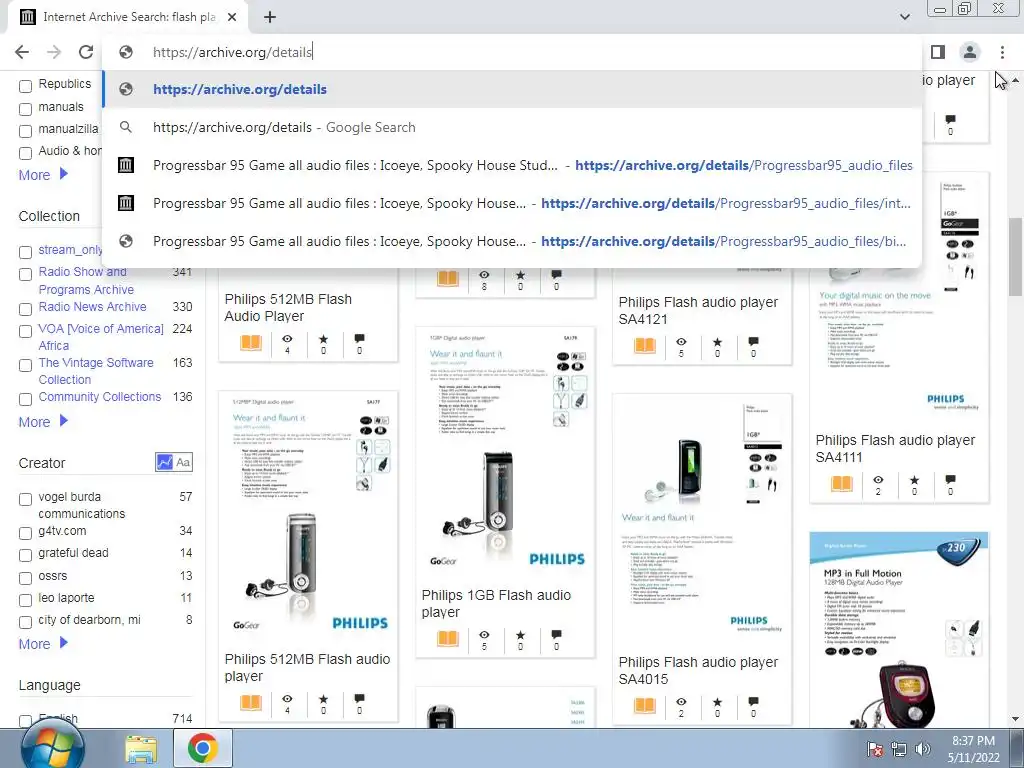Click book icon under Philips Flash audio player SA4015
The width and height of the screenshot is (1024, 768).
click(645, 705)
